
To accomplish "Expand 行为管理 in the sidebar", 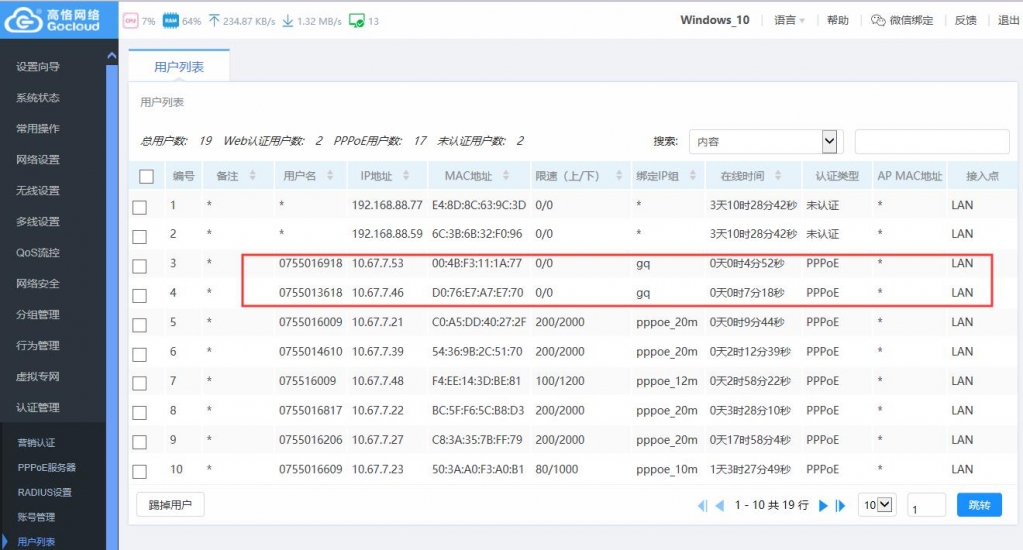I will click(x=38, y=346).
